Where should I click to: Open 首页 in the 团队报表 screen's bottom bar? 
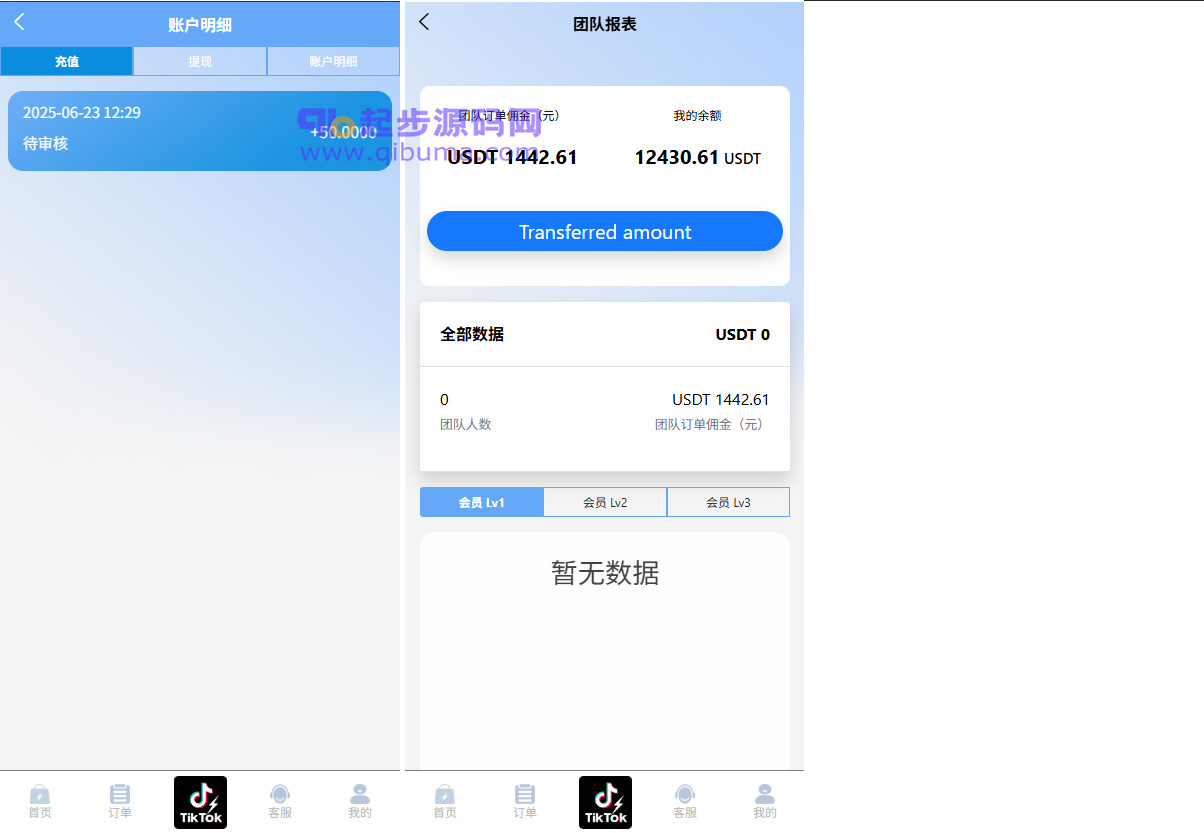[x=445, y=802]
